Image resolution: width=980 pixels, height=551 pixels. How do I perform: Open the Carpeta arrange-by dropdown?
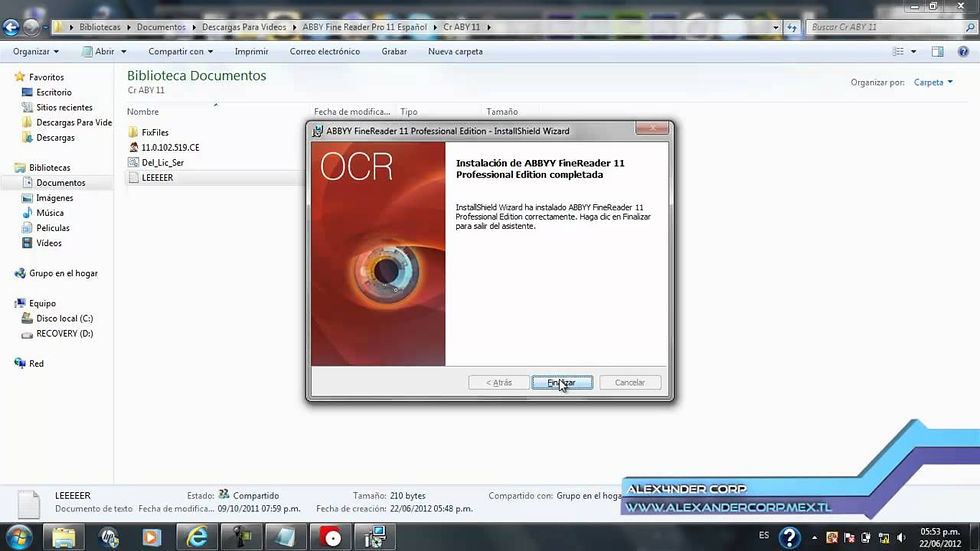click(933, 82)
